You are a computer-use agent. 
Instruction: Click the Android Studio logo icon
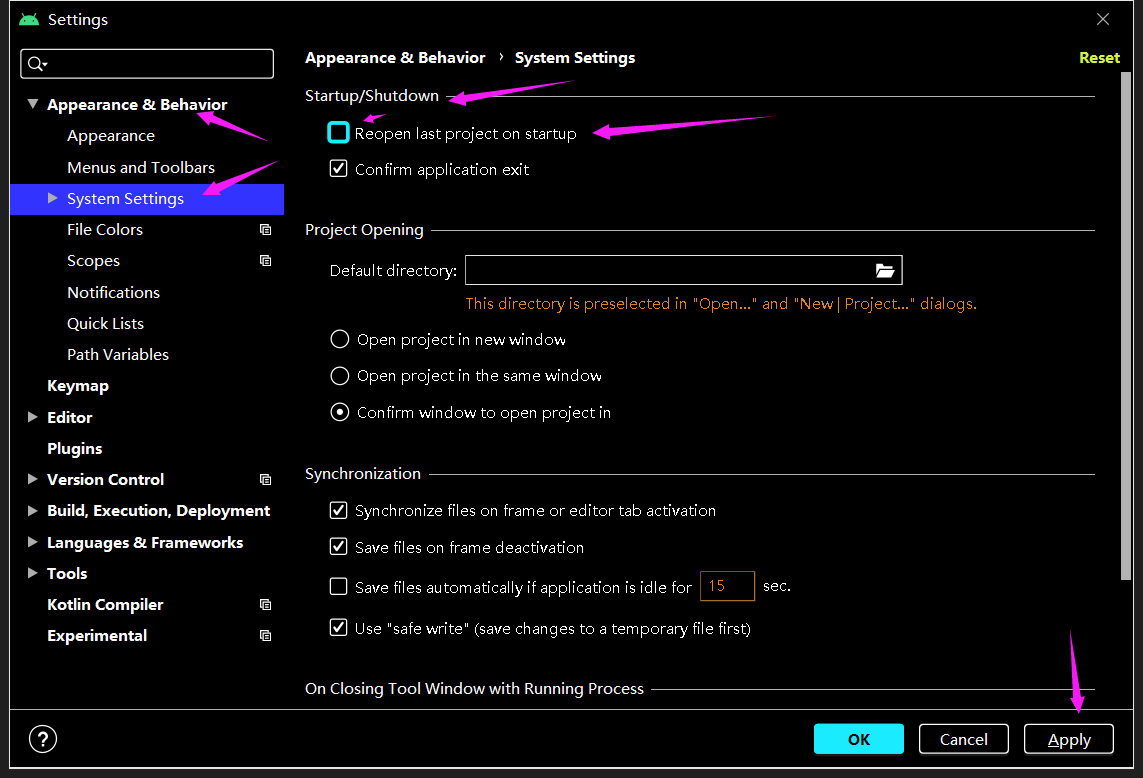pyautogui.click(x=29, y=20)
